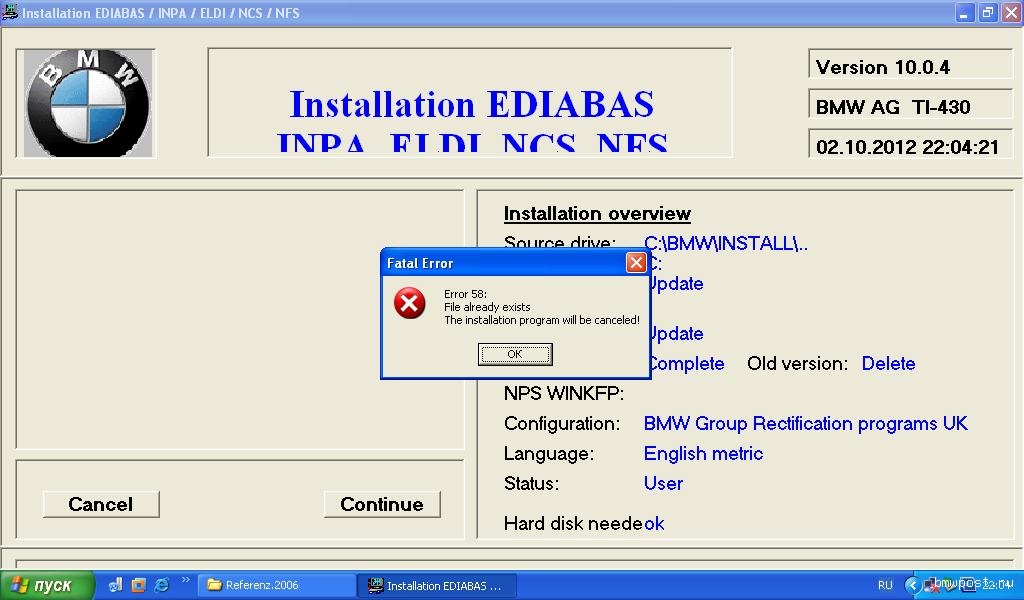Close the Fatal Error dialog with X
Screen dimensions: 1024x600
(635, 263)
